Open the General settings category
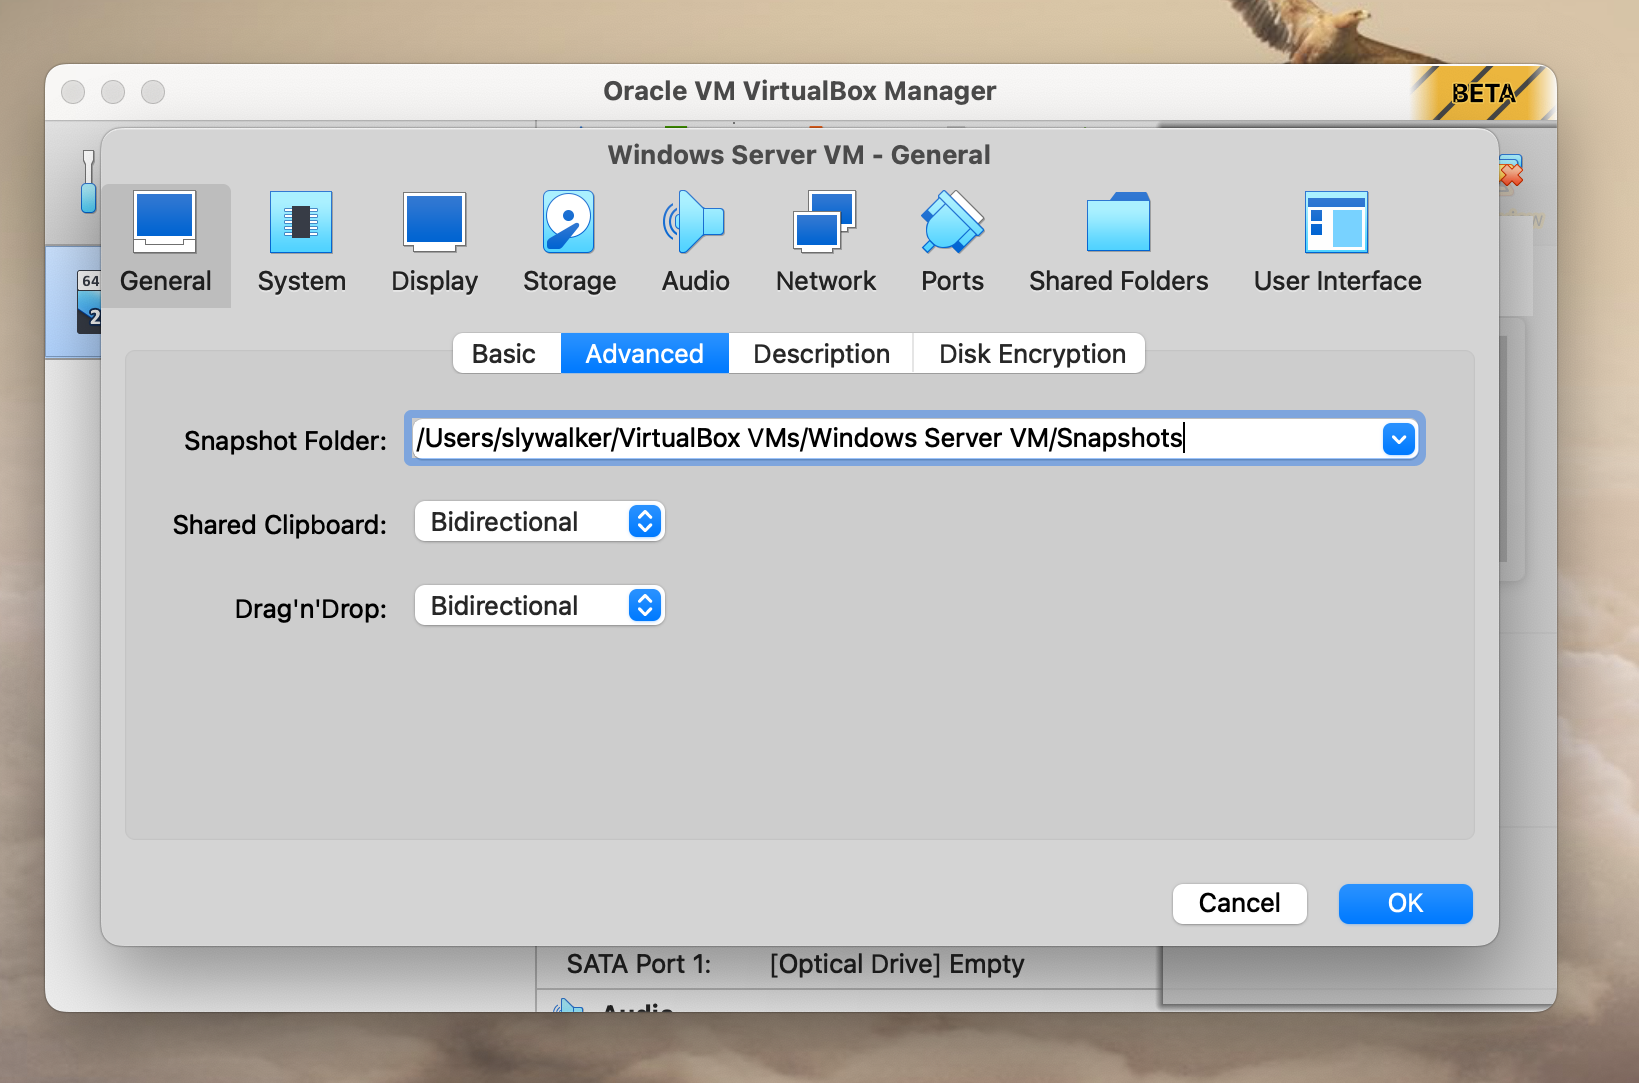Viewport: 1639px width, 1083px height. pyautogui.click(x=166, y=245)
